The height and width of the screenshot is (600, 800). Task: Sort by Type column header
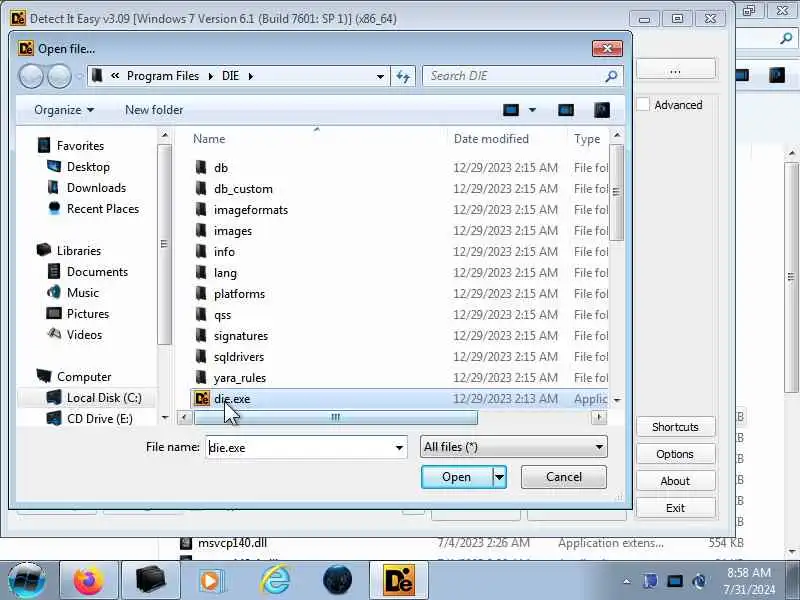[x=587, y=139]
